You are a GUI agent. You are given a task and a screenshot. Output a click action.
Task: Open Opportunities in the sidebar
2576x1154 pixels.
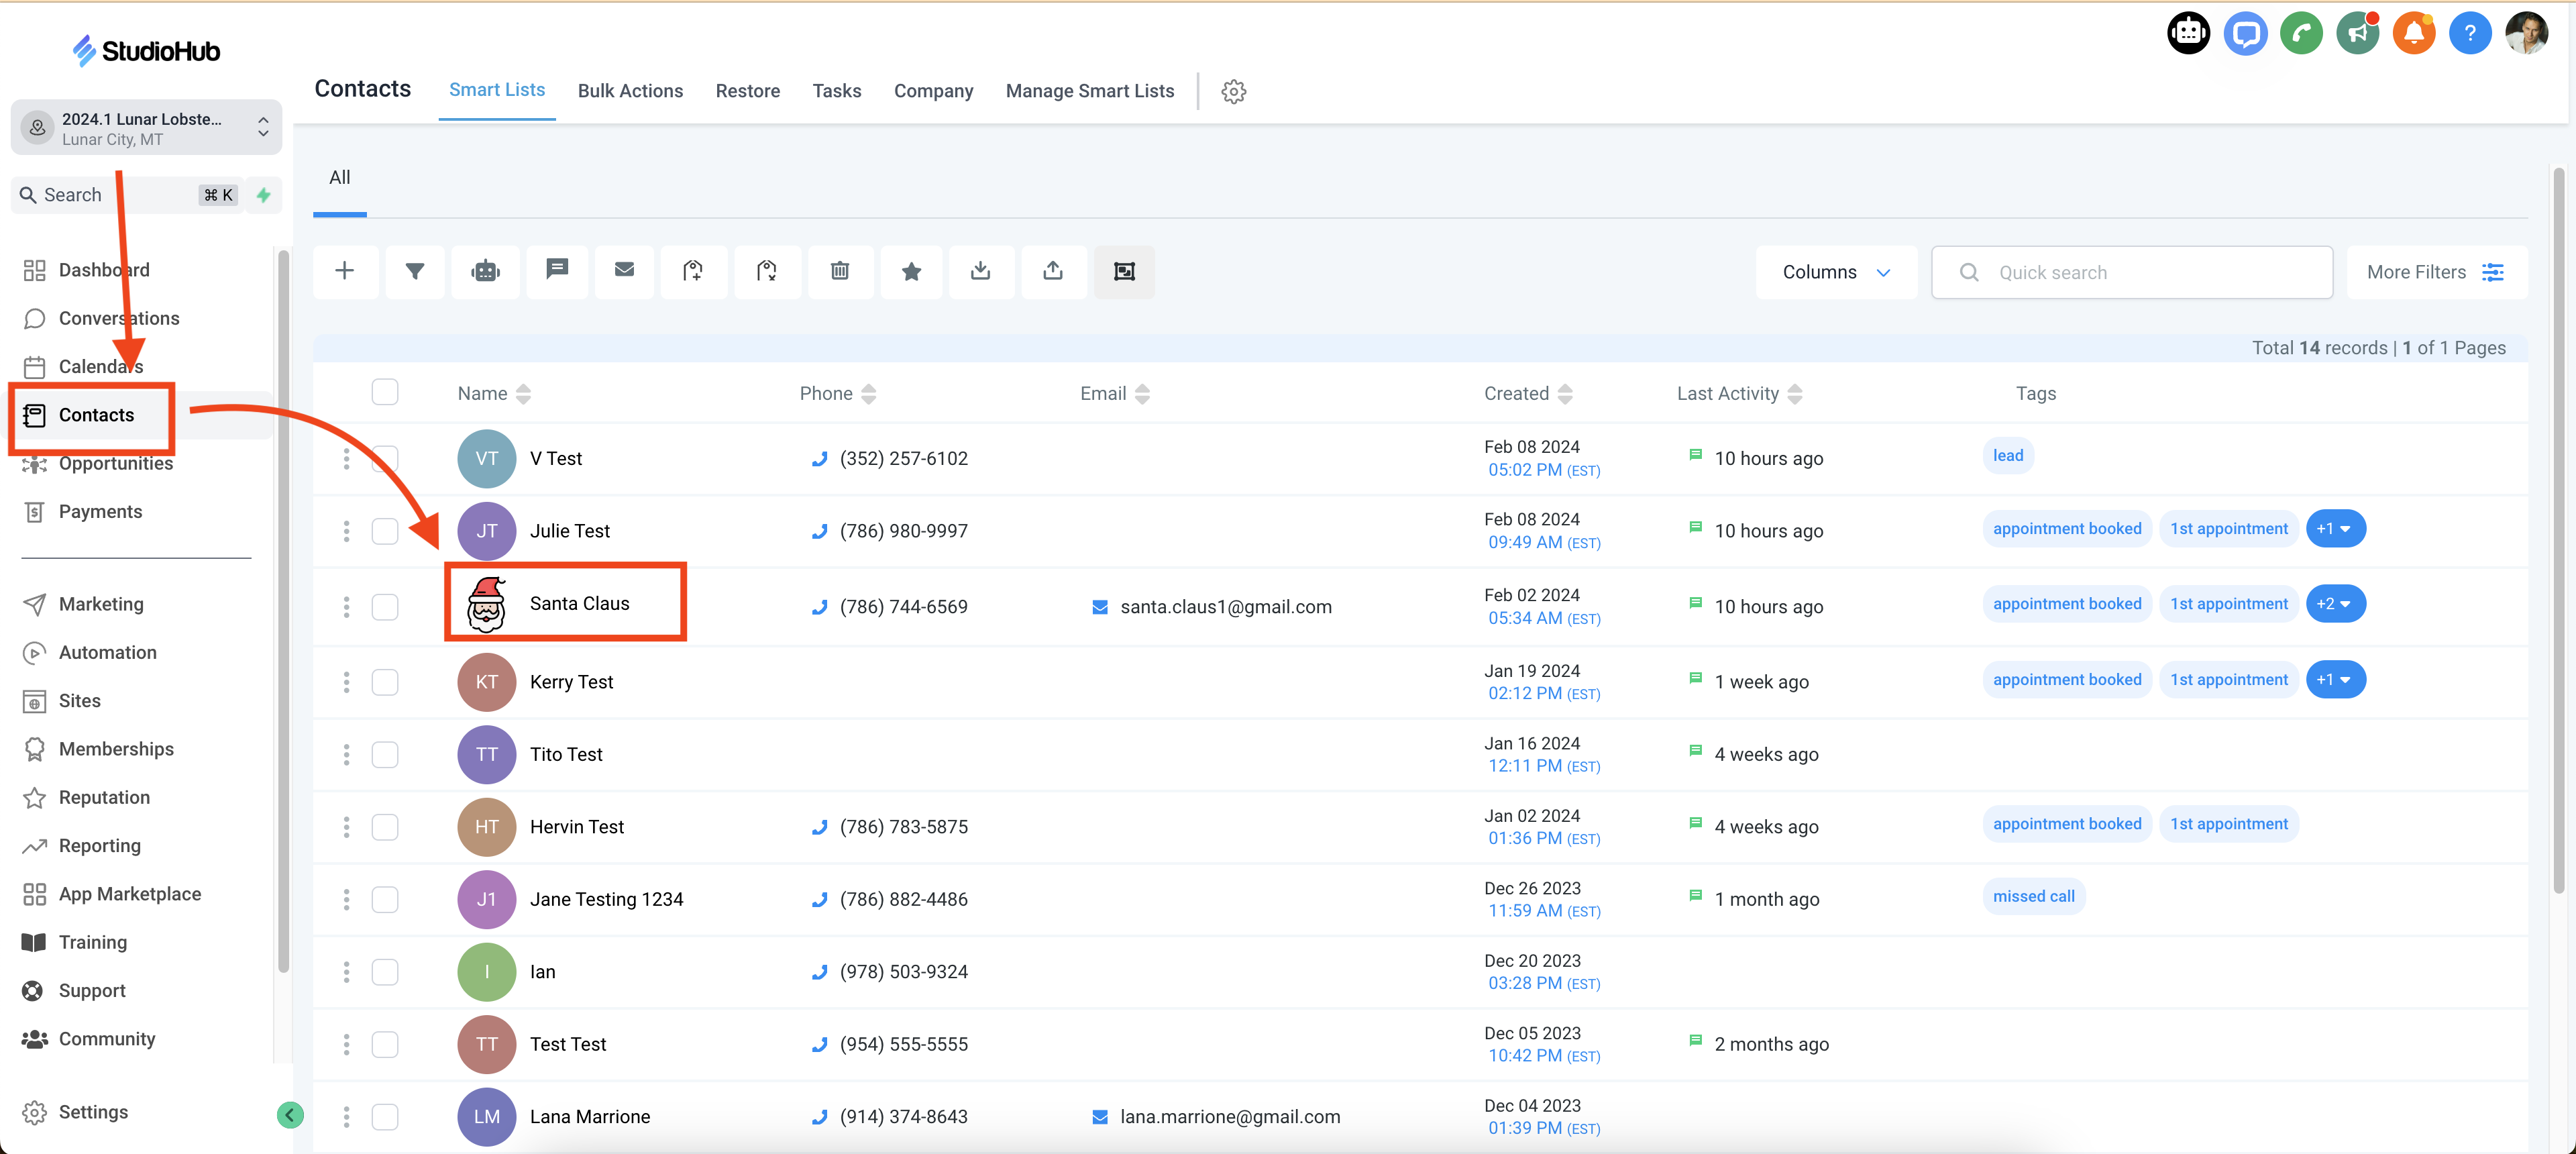[x=115, y=463]
